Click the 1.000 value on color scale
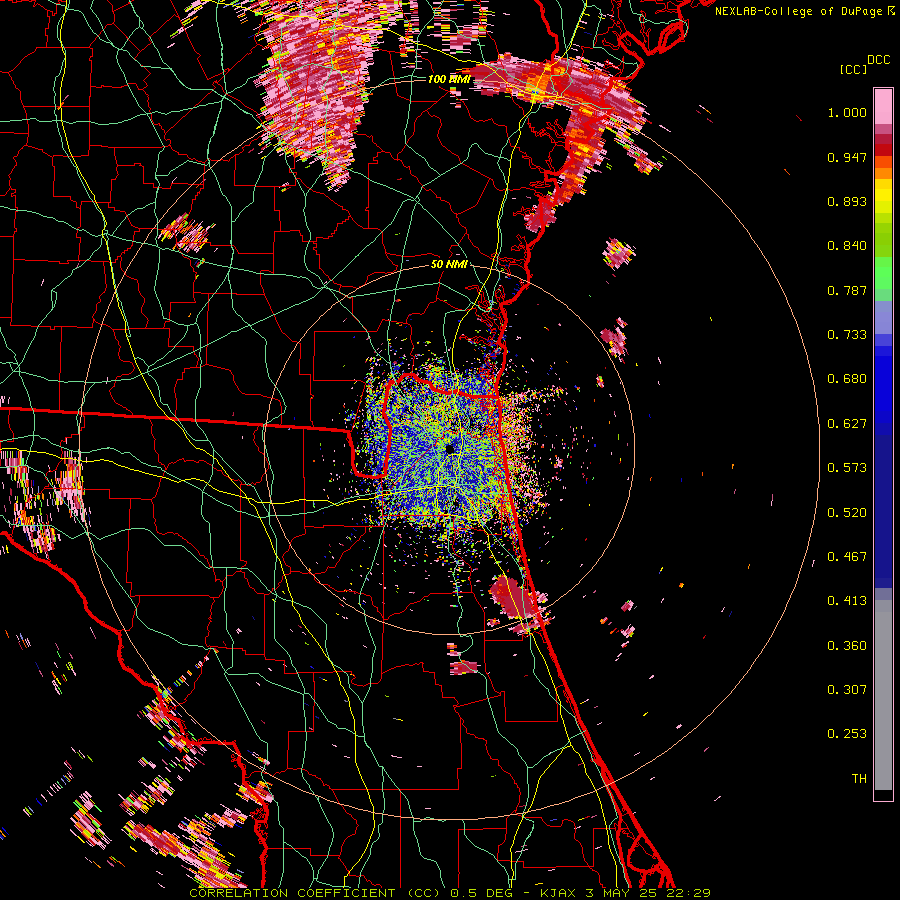900x900 pixels. pos(847,112)
